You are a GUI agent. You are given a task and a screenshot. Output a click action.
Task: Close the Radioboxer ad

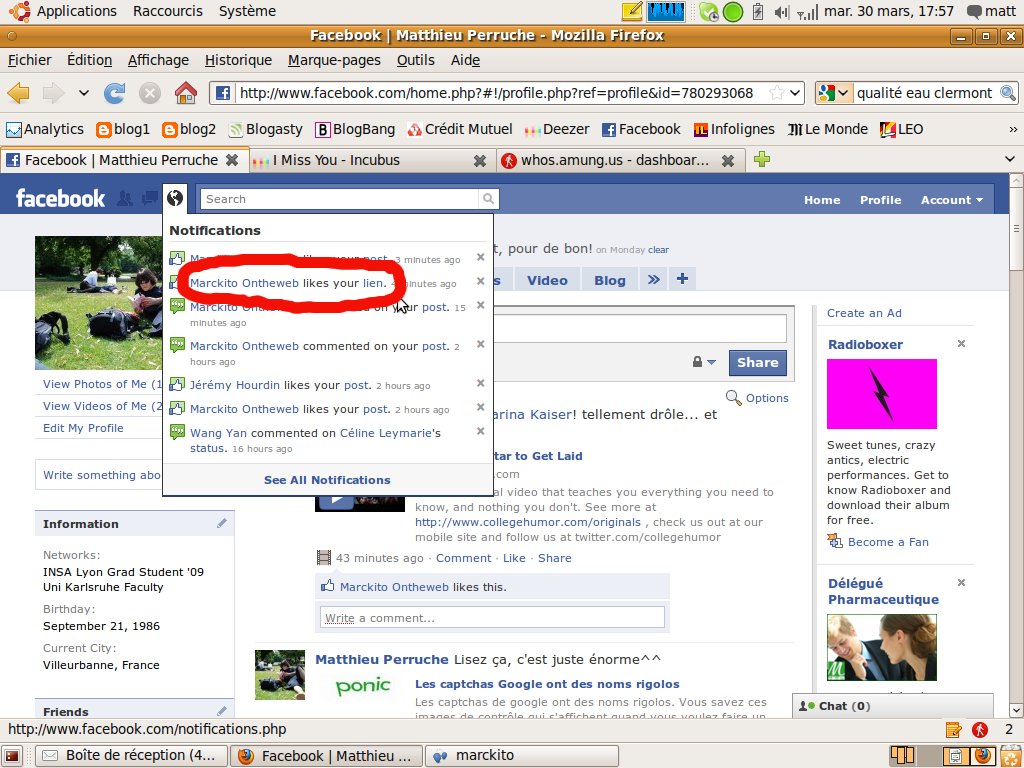click(x=961, y=344)
